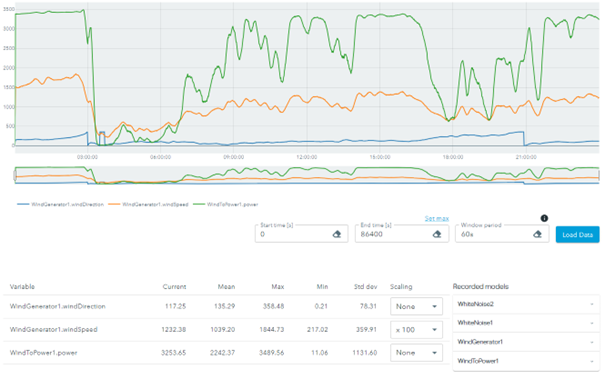Expand the WindToPower1 recorded model
This screenshot has height=379, width=605.
point(526,361)
